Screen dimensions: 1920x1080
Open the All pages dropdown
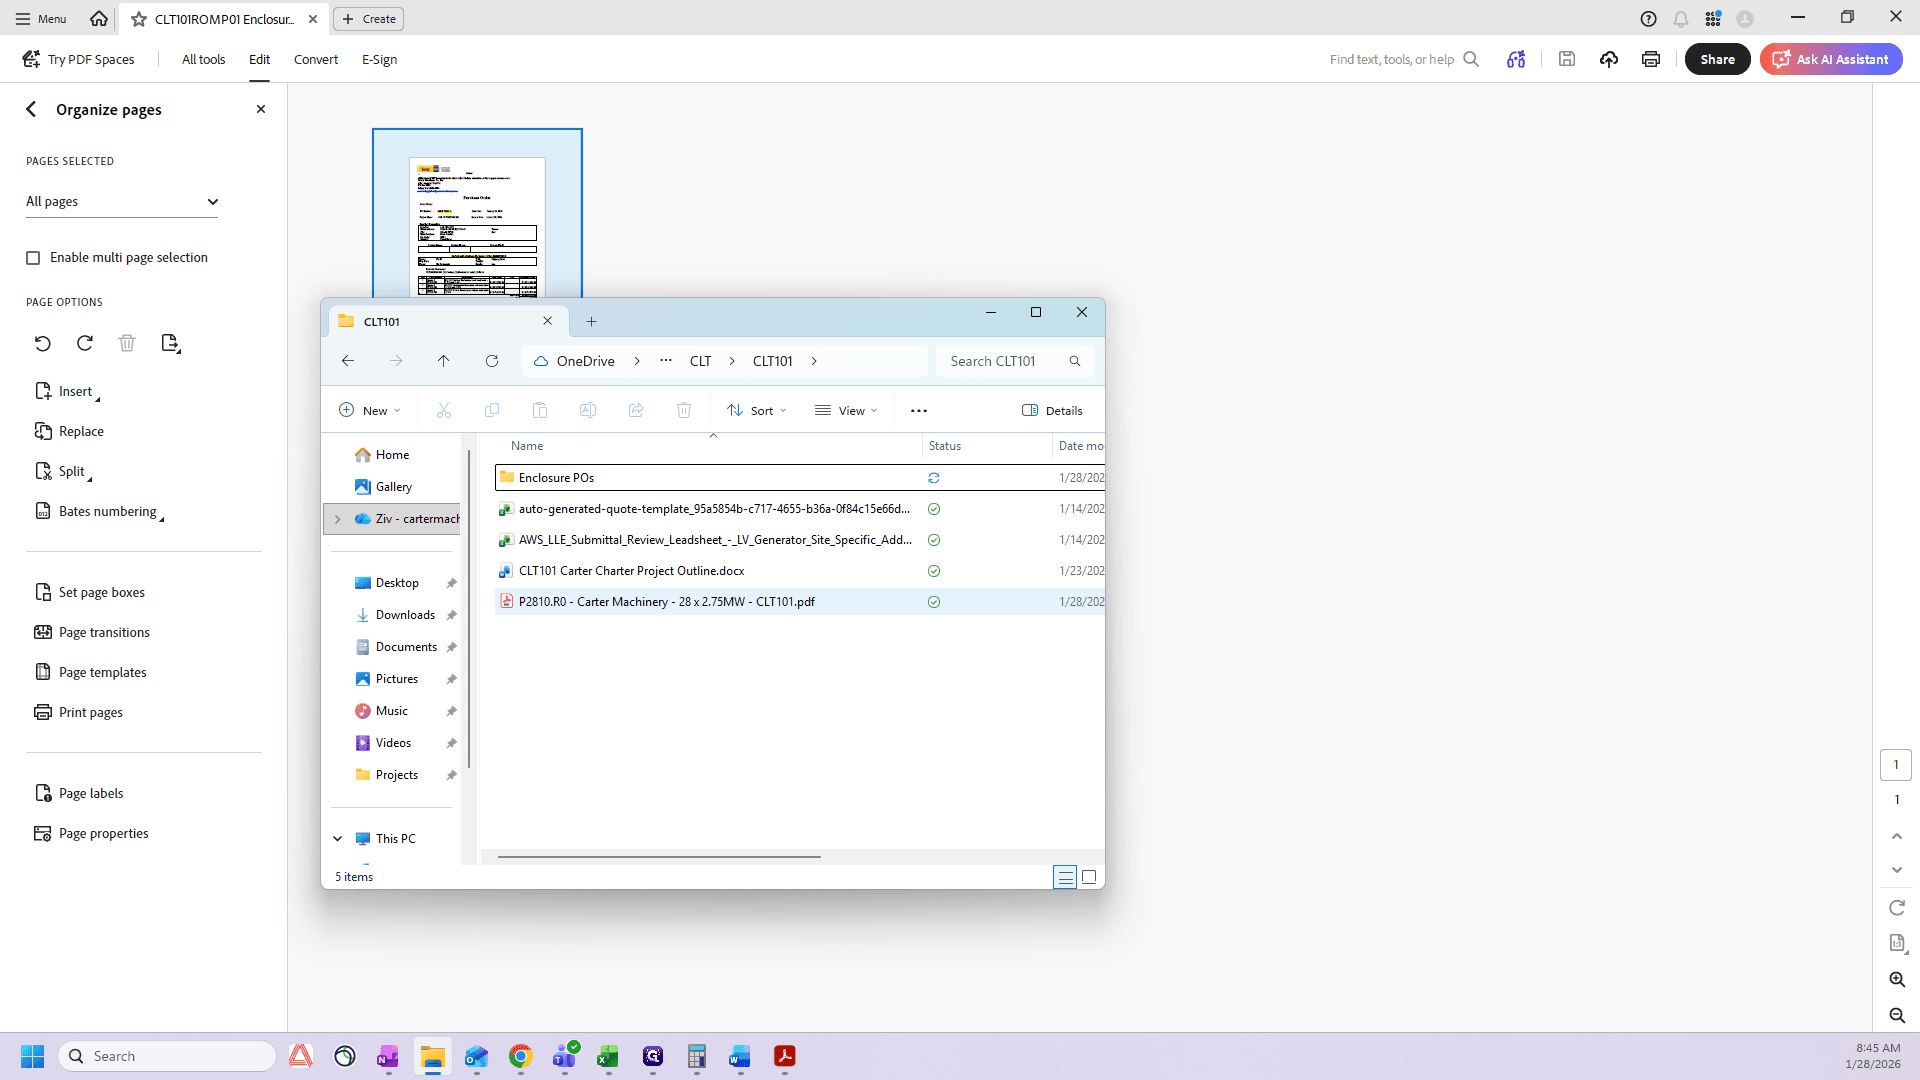[122, 201]
